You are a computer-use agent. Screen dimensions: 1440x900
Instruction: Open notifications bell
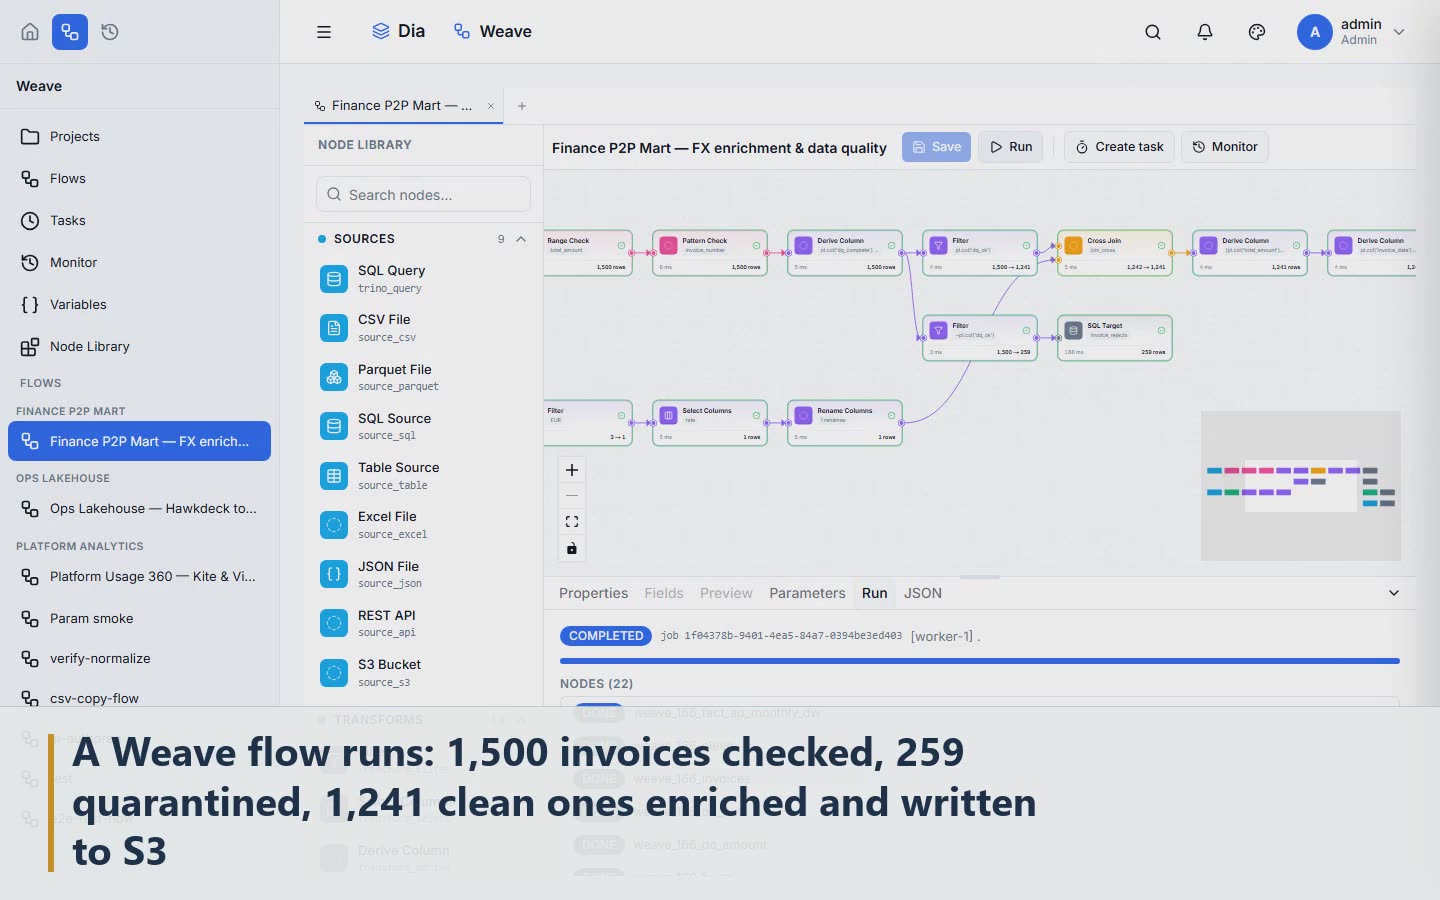[1205, 32]
